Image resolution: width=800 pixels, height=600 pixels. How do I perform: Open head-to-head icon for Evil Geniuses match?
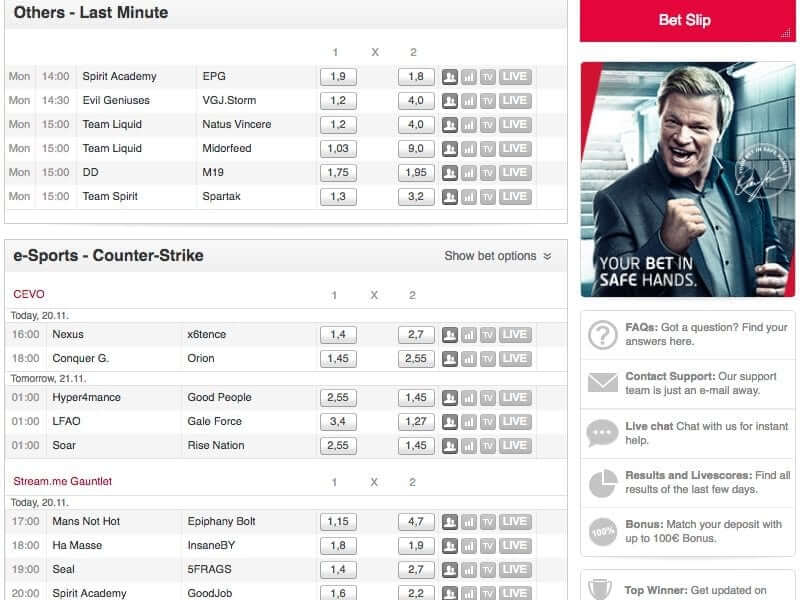[449, 101]
